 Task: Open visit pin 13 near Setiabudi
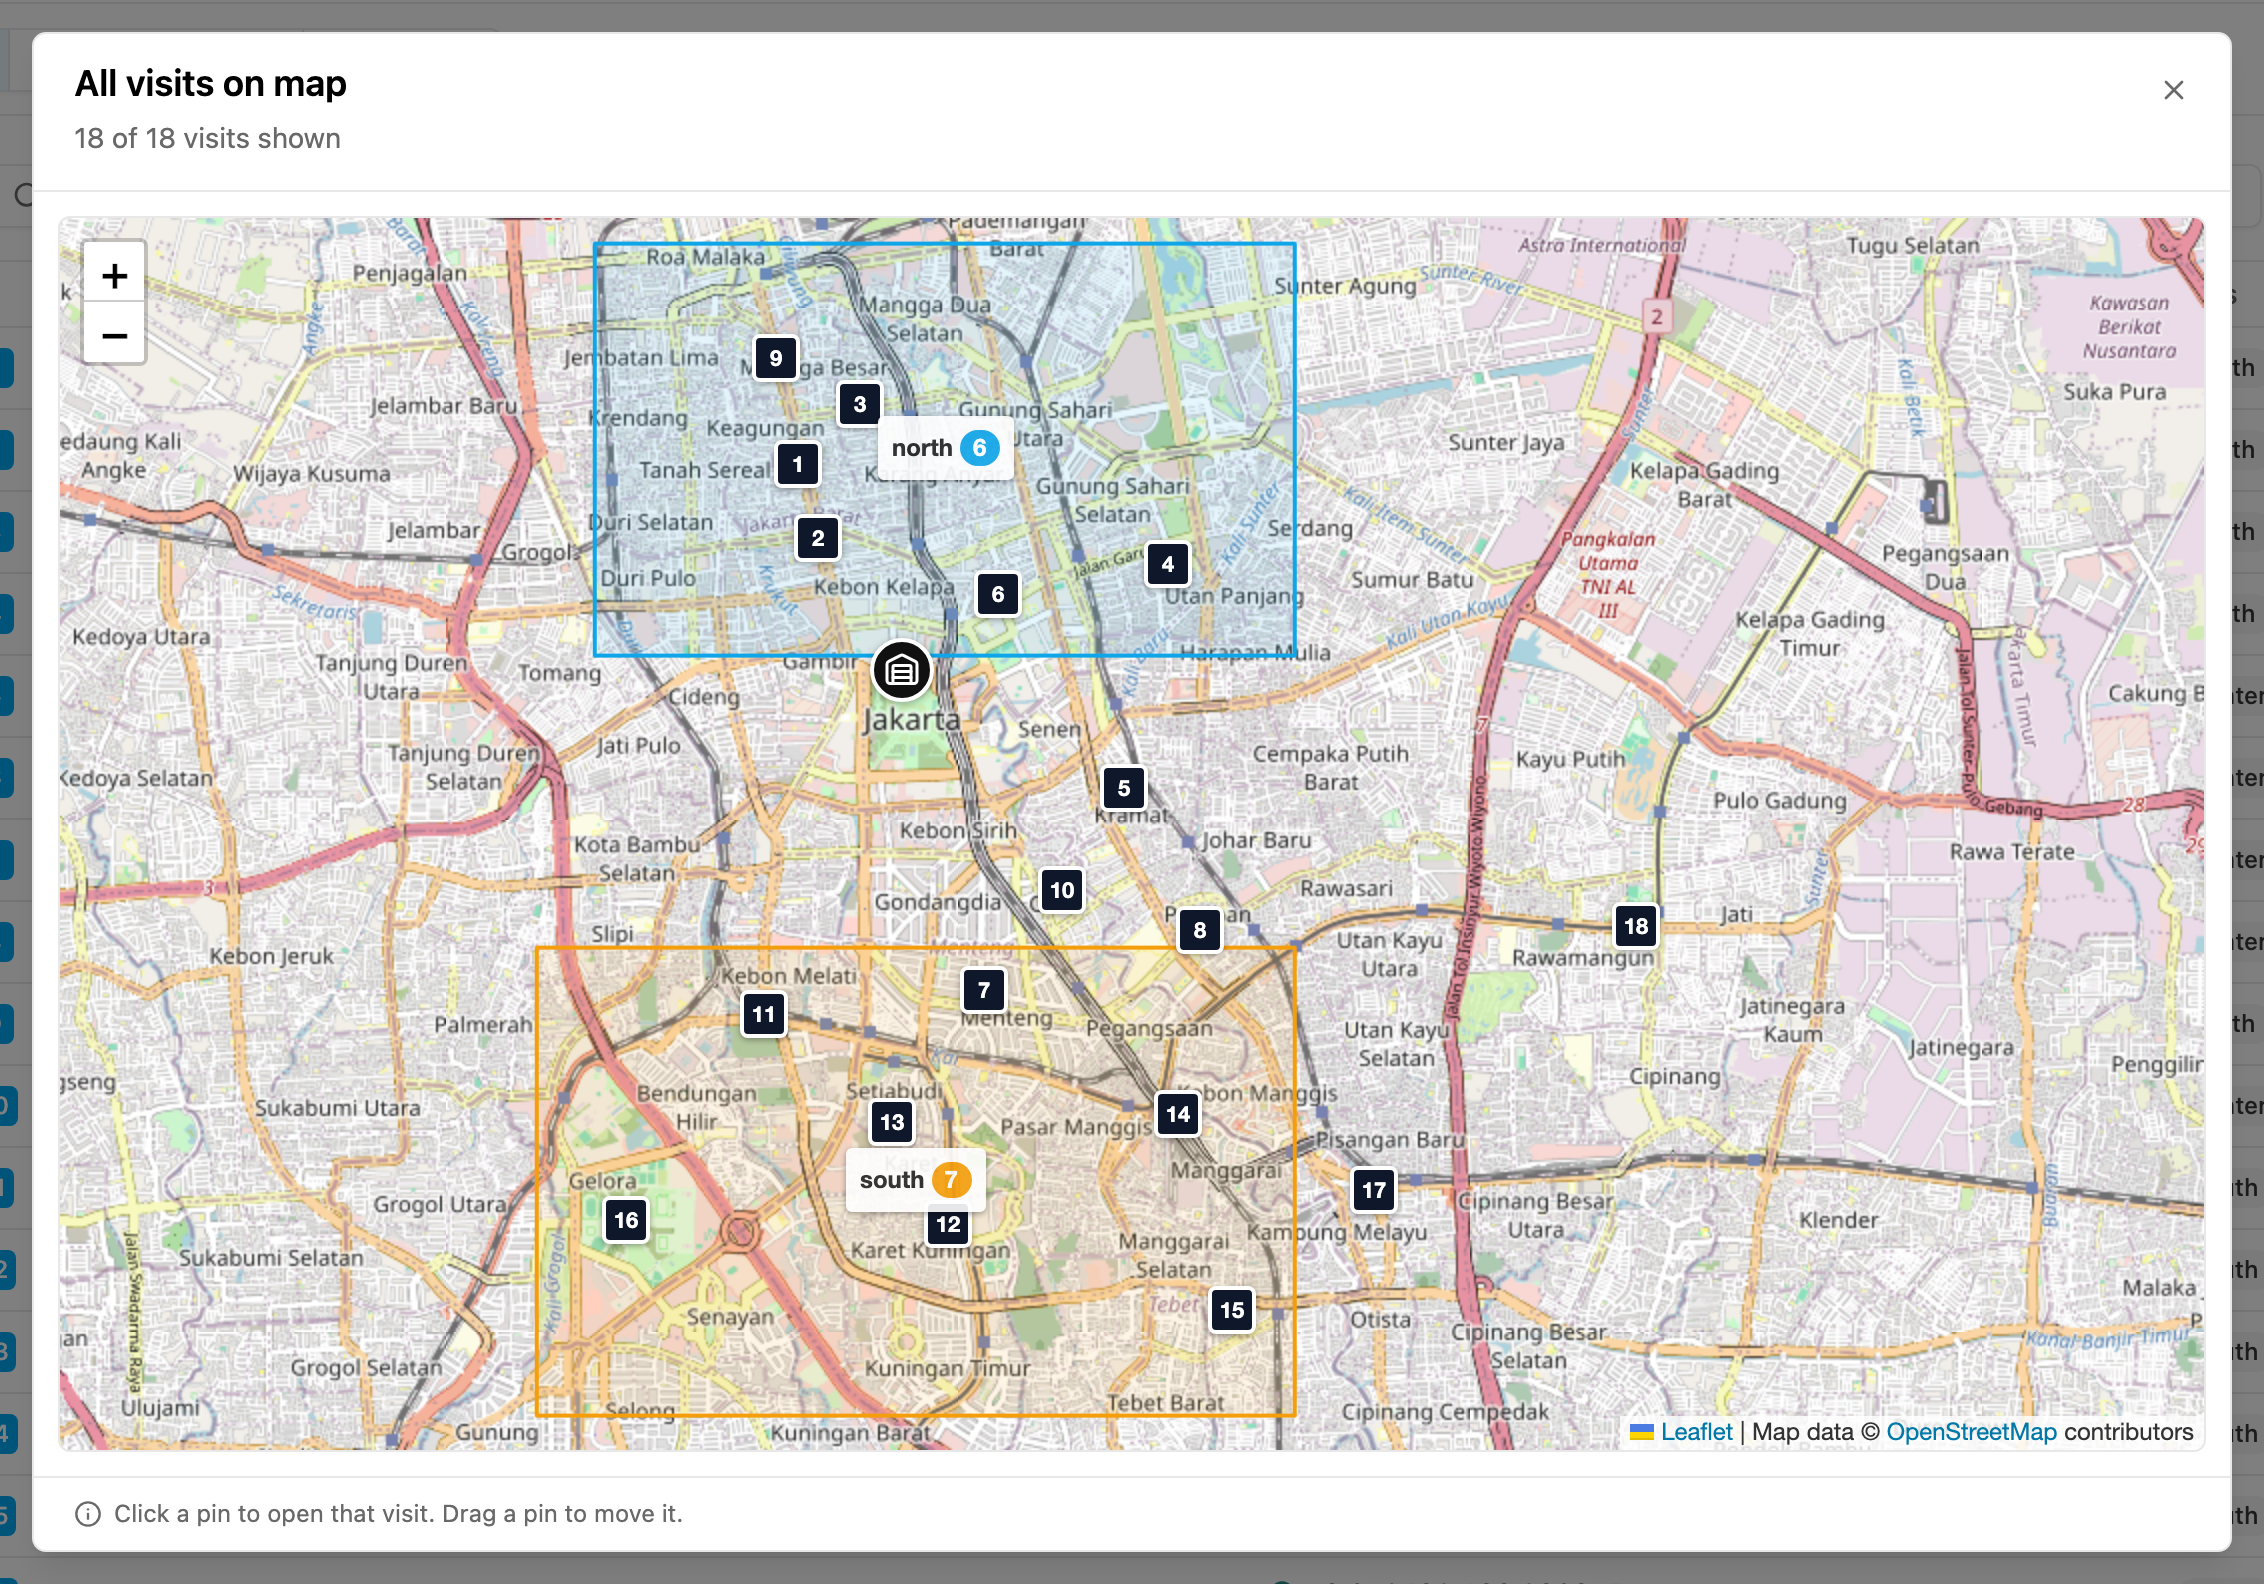892,1122
